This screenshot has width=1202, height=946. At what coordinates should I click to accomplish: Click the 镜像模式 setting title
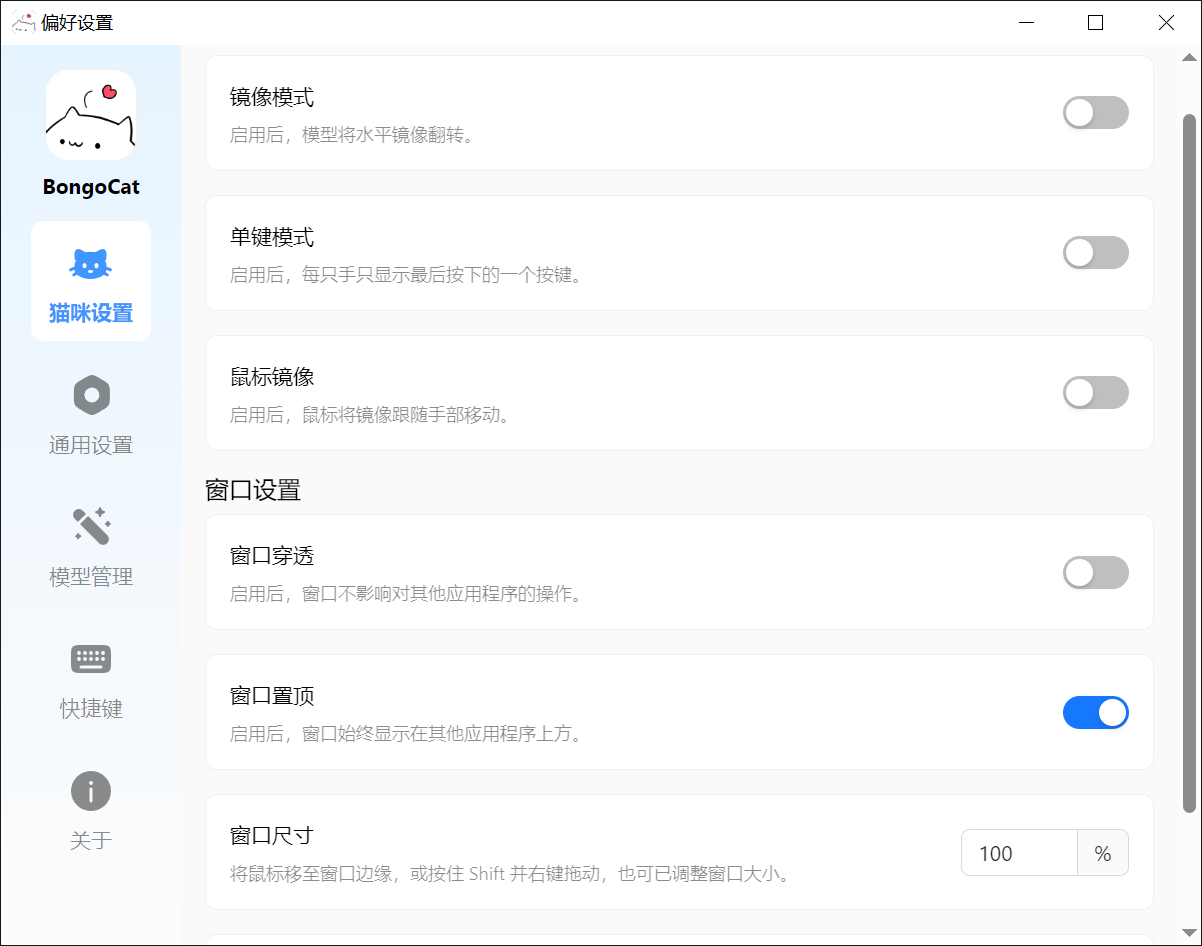pyautogui.click(x=272, y=97)
